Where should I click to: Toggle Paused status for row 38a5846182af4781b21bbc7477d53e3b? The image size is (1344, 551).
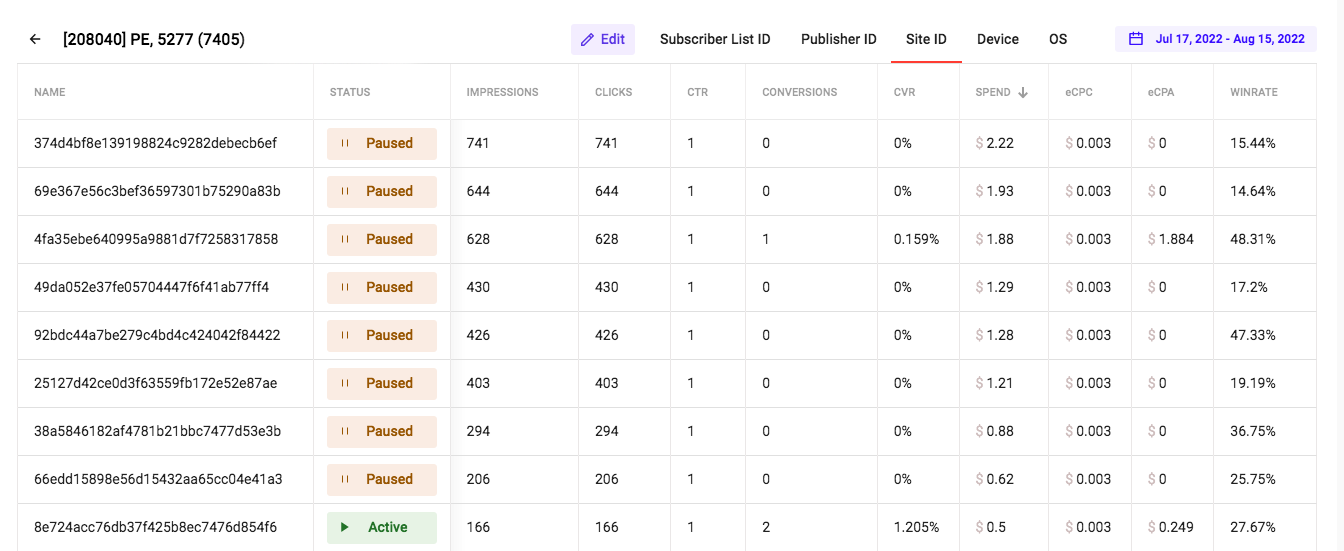tap(382, 431)
